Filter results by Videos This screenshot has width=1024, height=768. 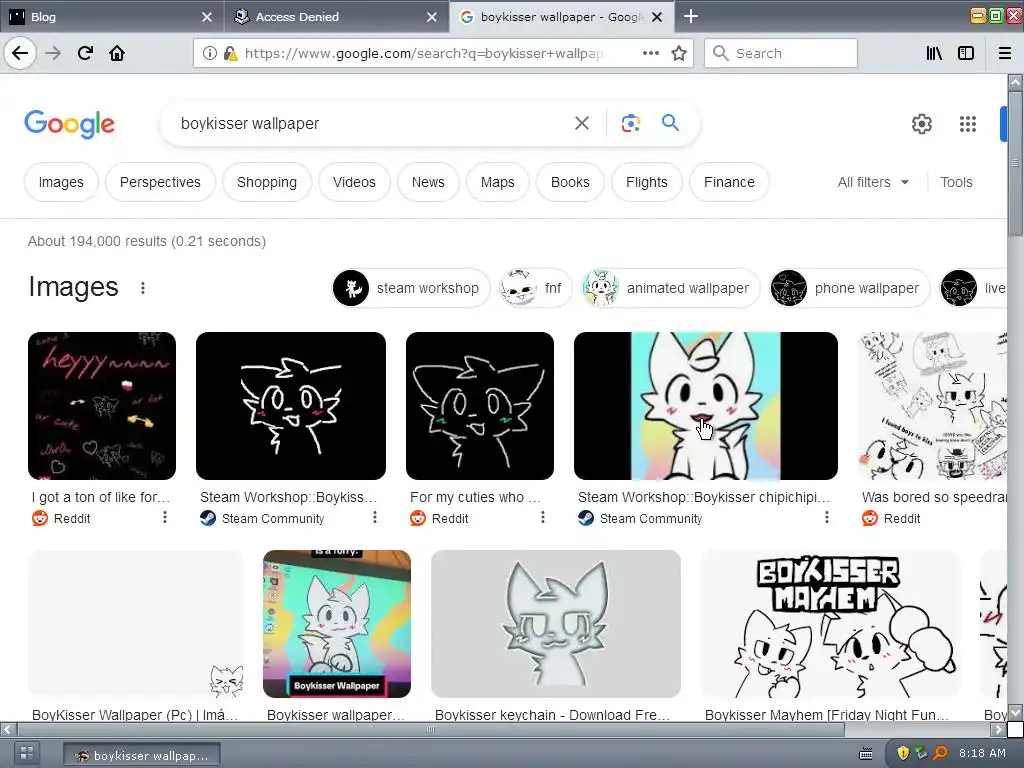(355, 182)
